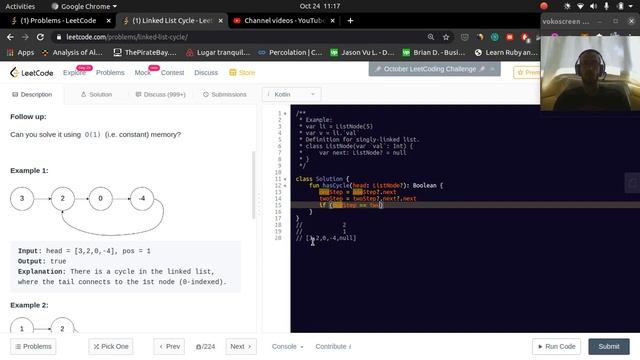Click the LeetCode logo

(31, 73)
